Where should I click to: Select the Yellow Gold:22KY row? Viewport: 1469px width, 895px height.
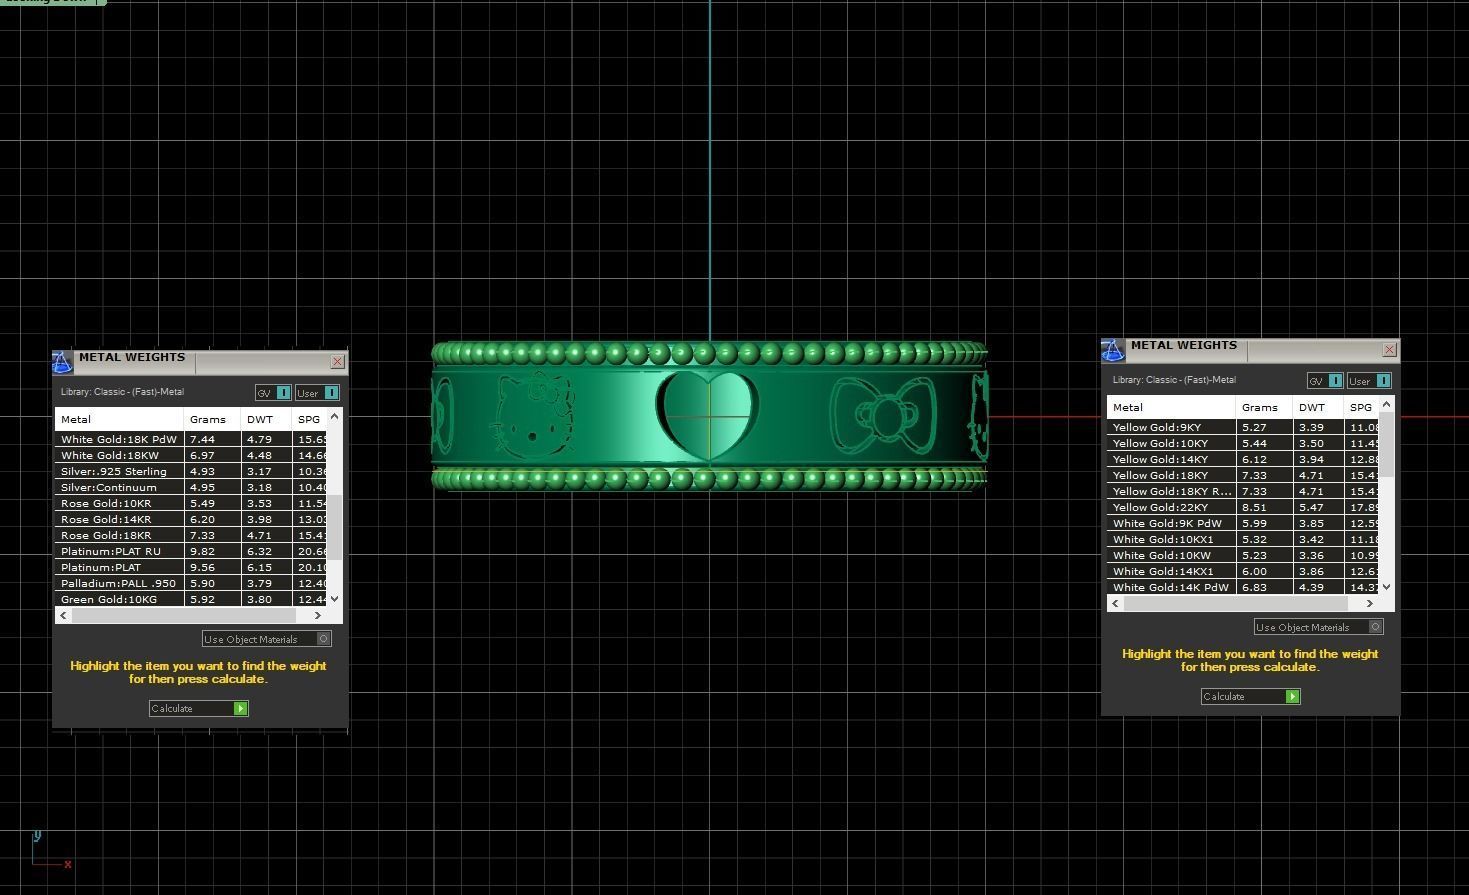click(x=1243, y=507)
